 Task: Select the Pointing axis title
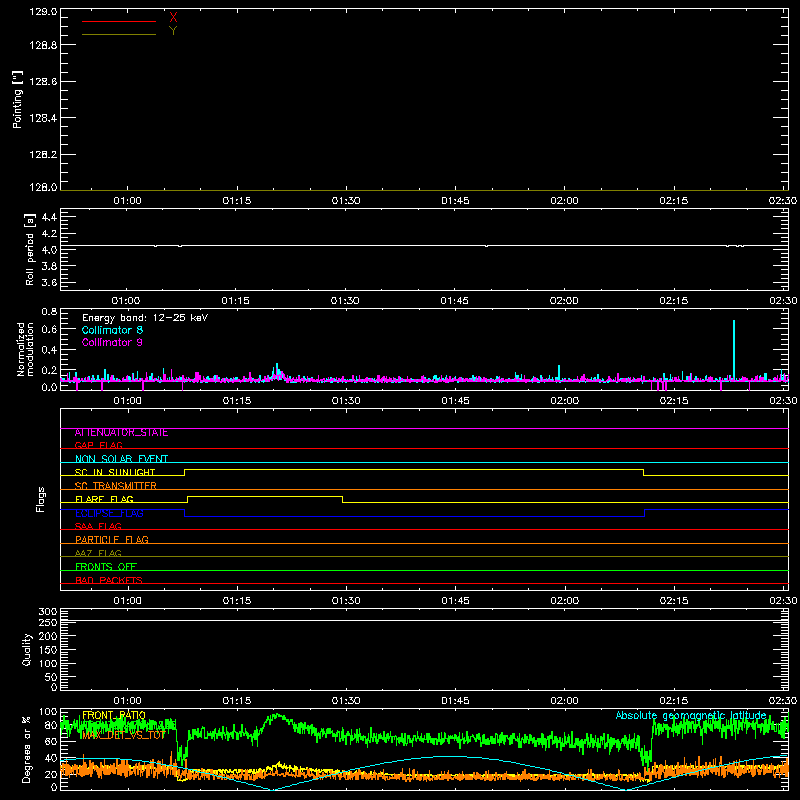coord(18,99)
